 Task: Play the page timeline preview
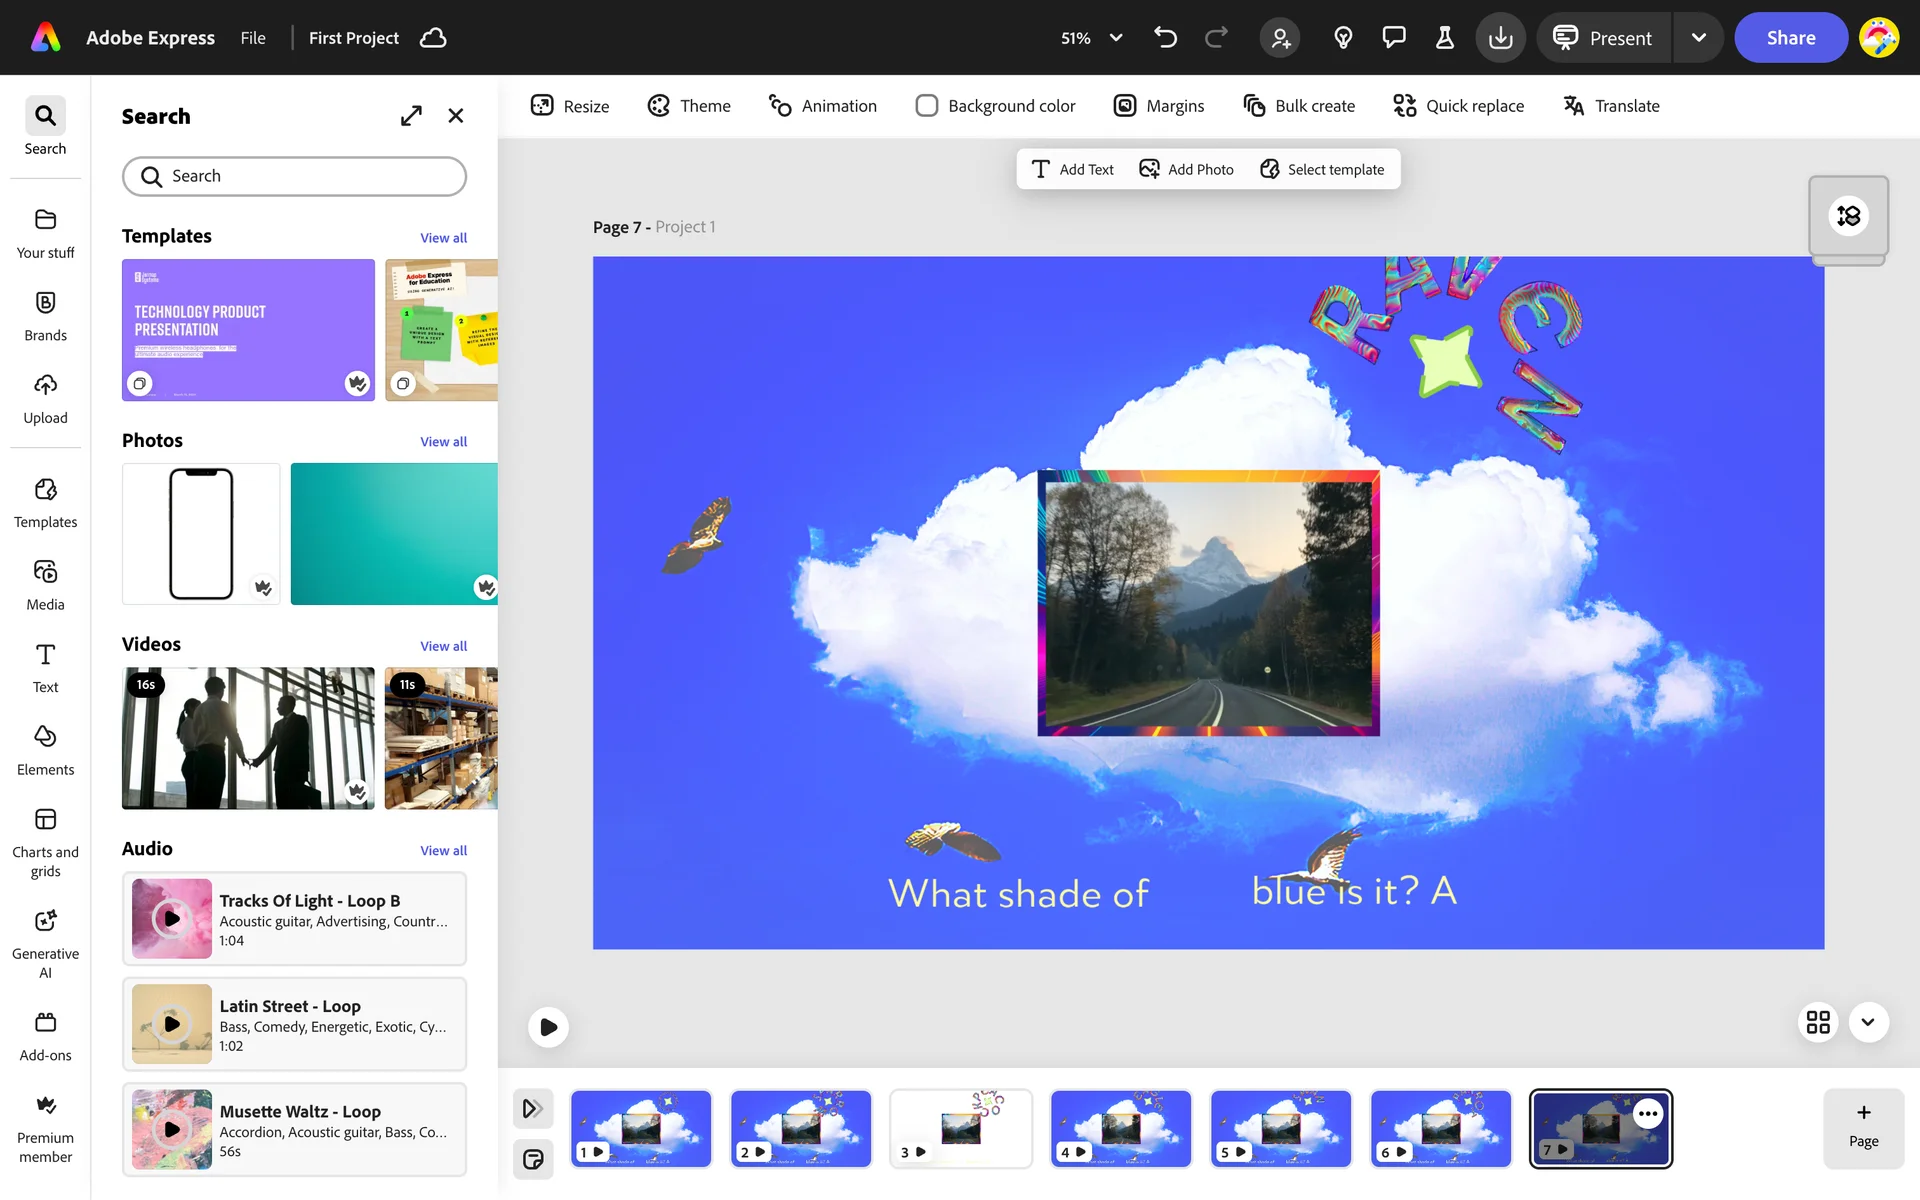tap(548, 1027)
